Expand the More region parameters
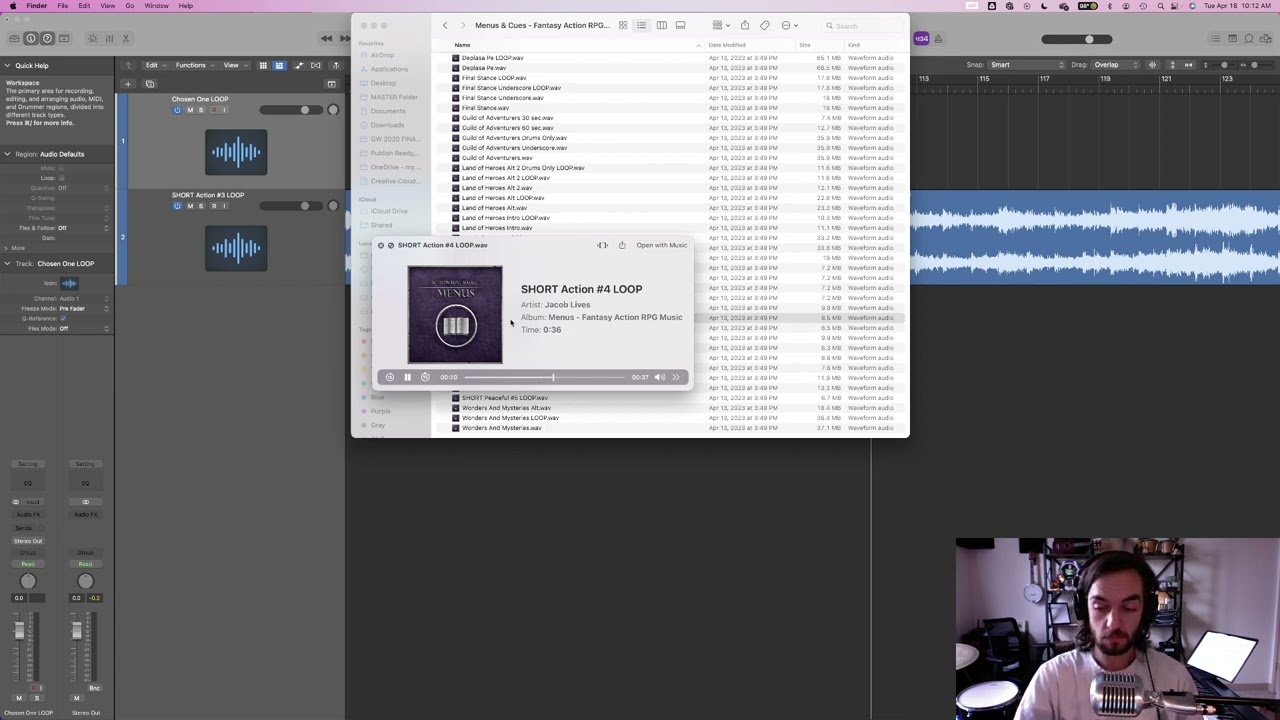This screenshot has width=1280, height=720. [x=6, y=248]
